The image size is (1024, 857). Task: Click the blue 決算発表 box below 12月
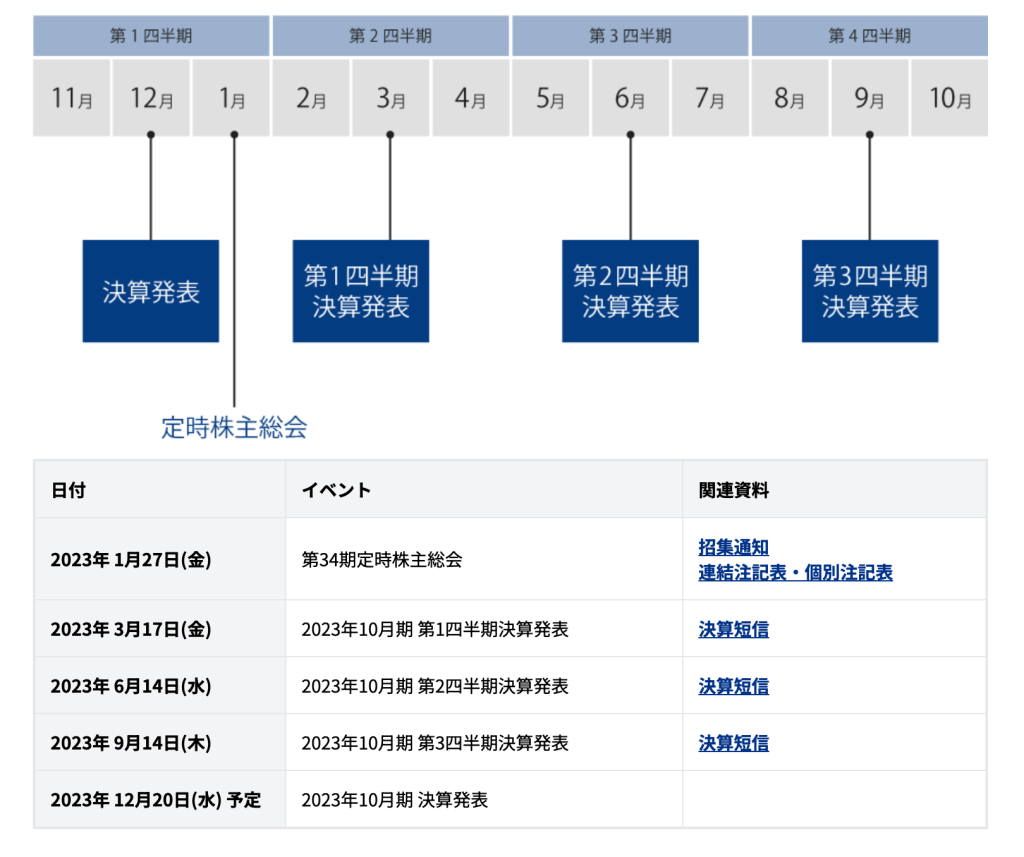pyautogui.click(x=151, y=291)
